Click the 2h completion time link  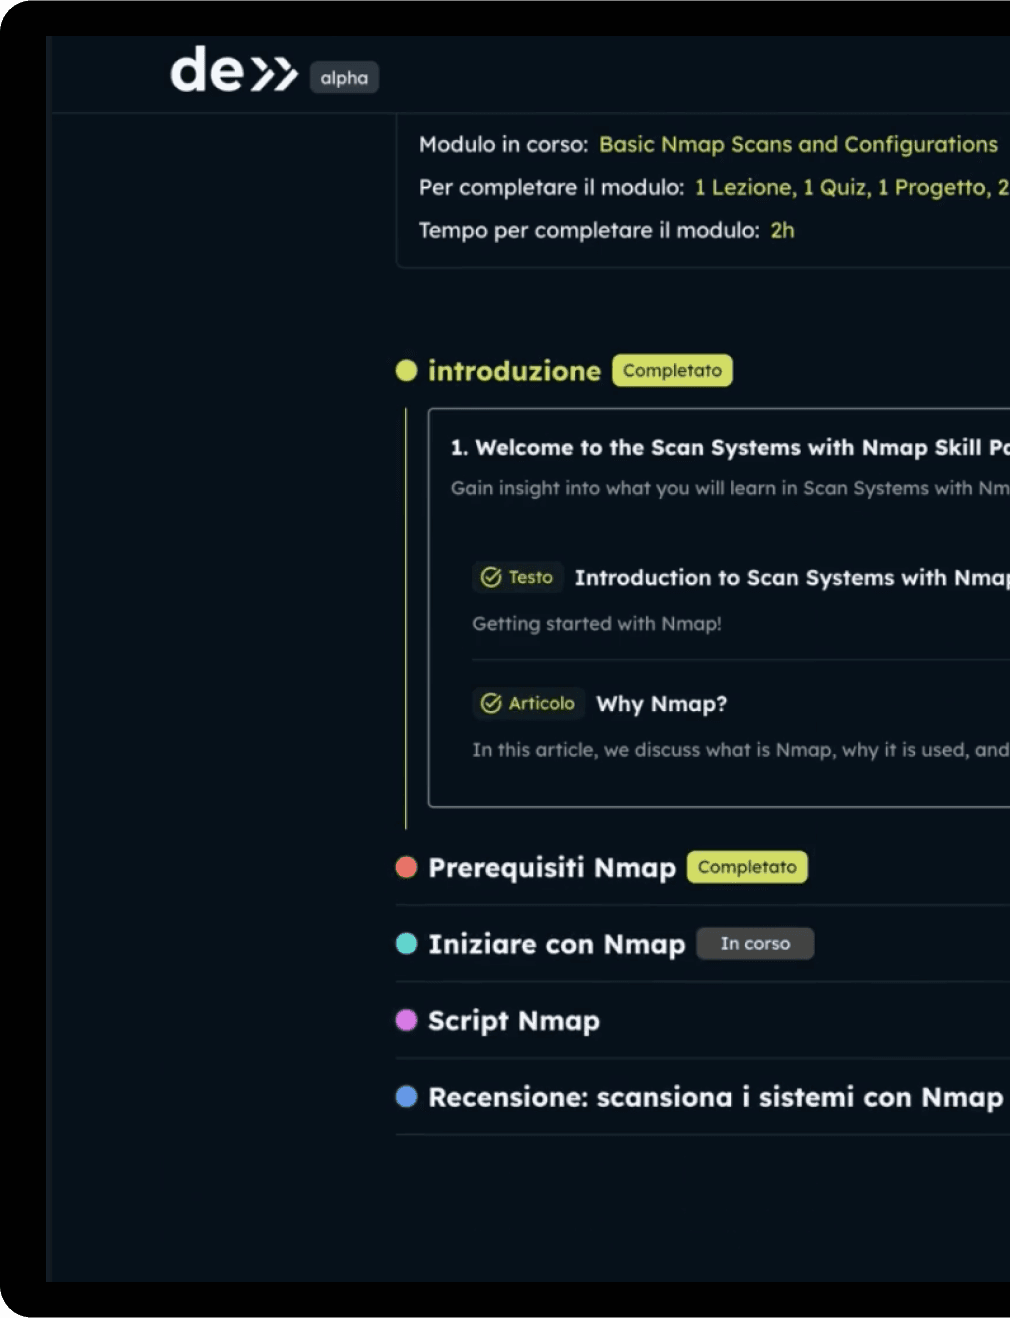point(783,230)
